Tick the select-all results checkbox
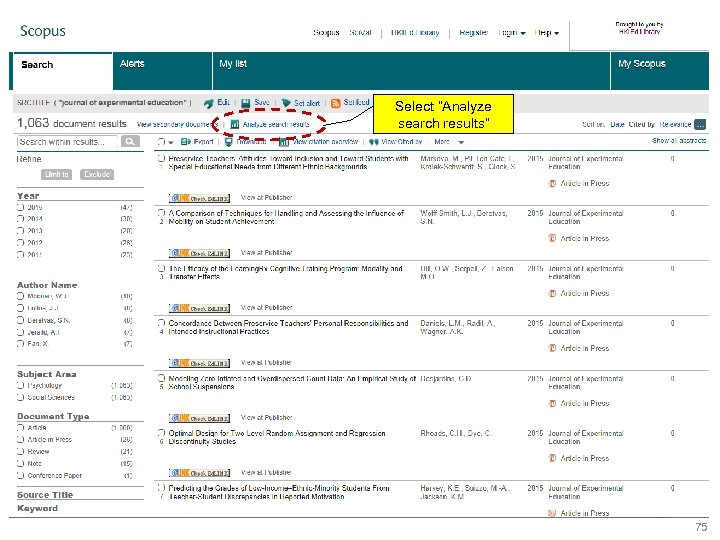Viewport: 720px width, 540px height. (161, 142)
